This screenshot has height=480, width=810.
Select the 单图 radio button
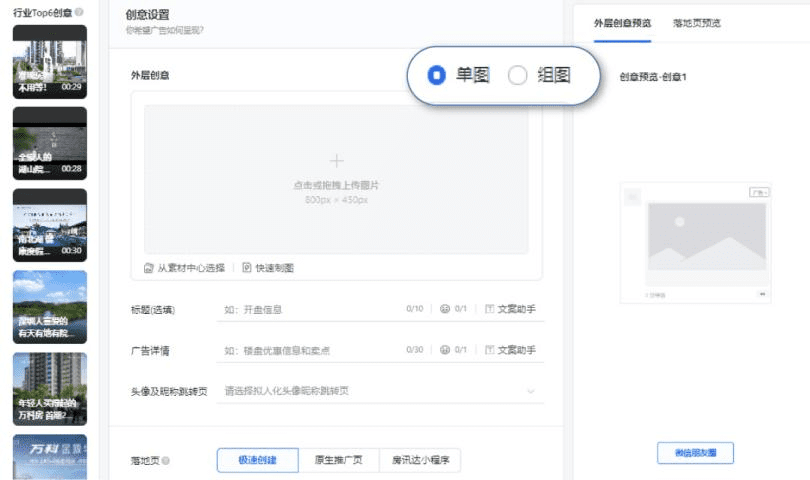pos(437,75)
